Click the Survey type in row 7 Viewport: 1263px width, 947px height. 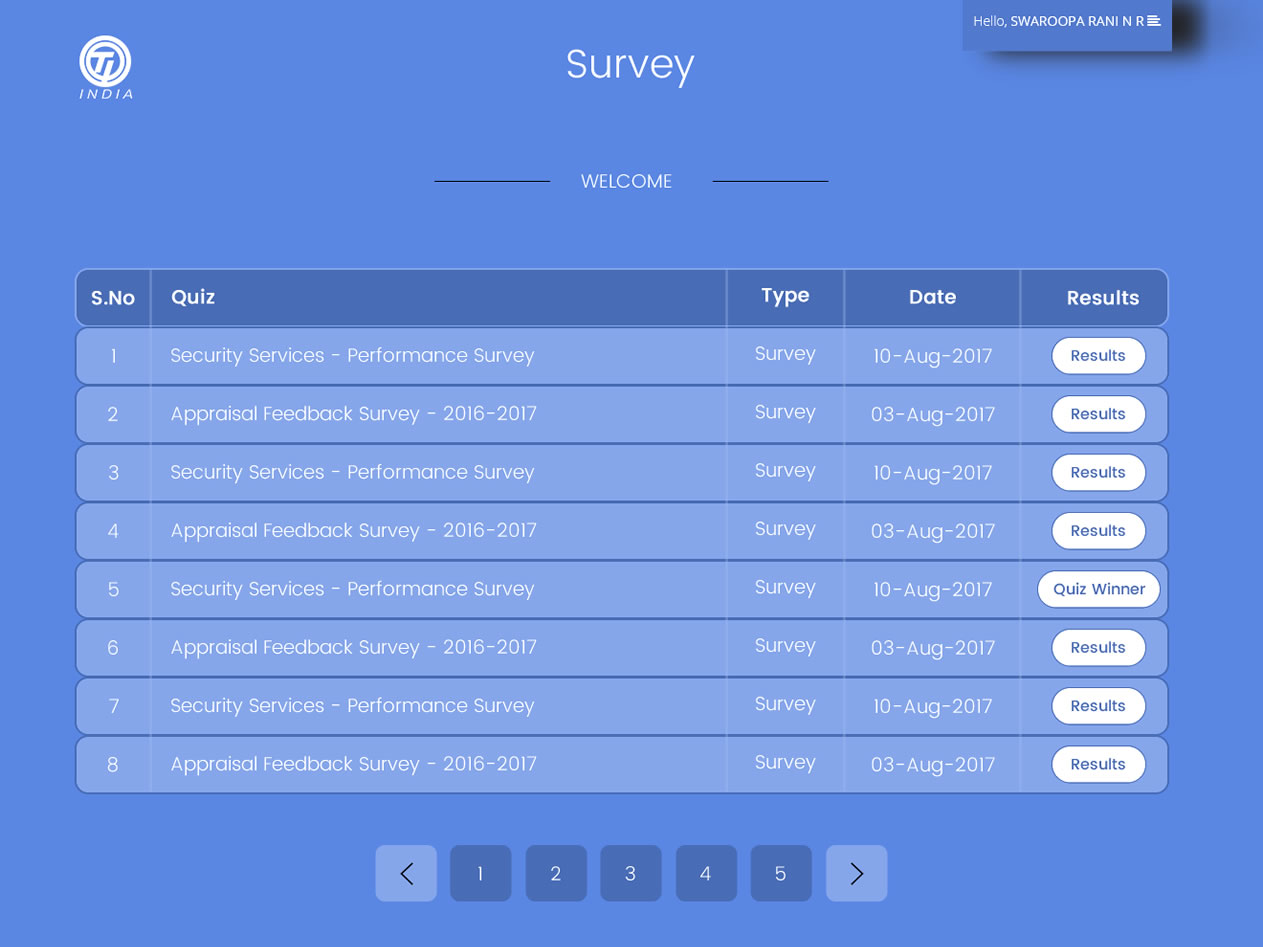point(785,704)
